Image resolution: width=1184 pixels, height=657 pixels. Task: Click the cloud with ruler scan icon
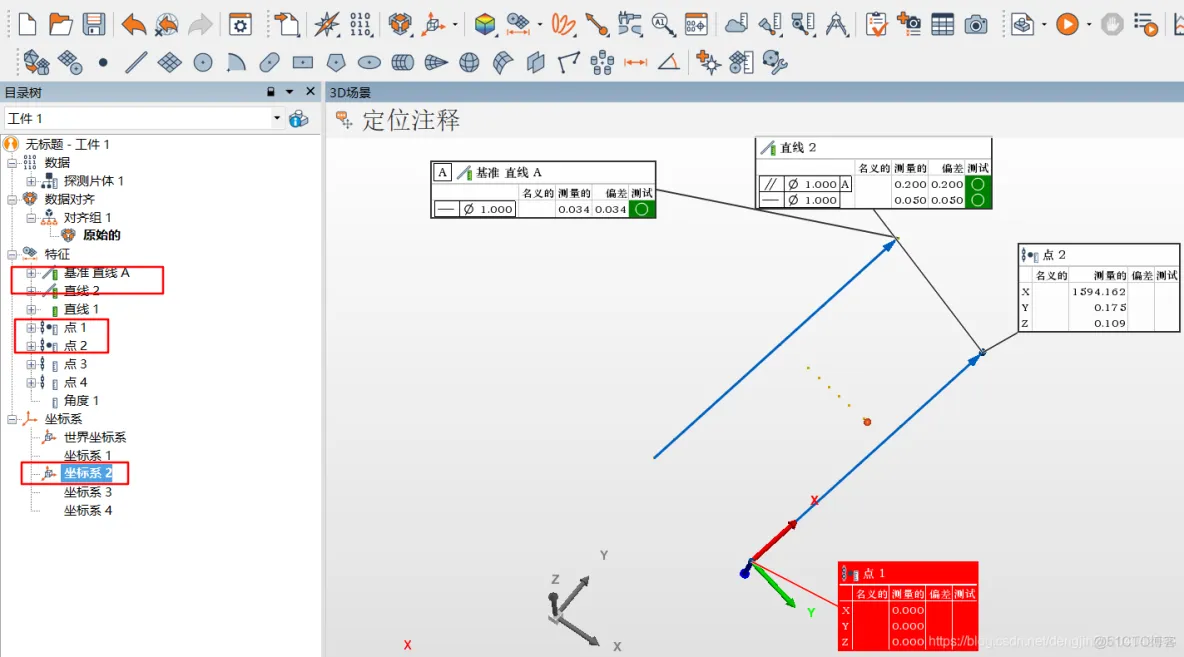736,24
